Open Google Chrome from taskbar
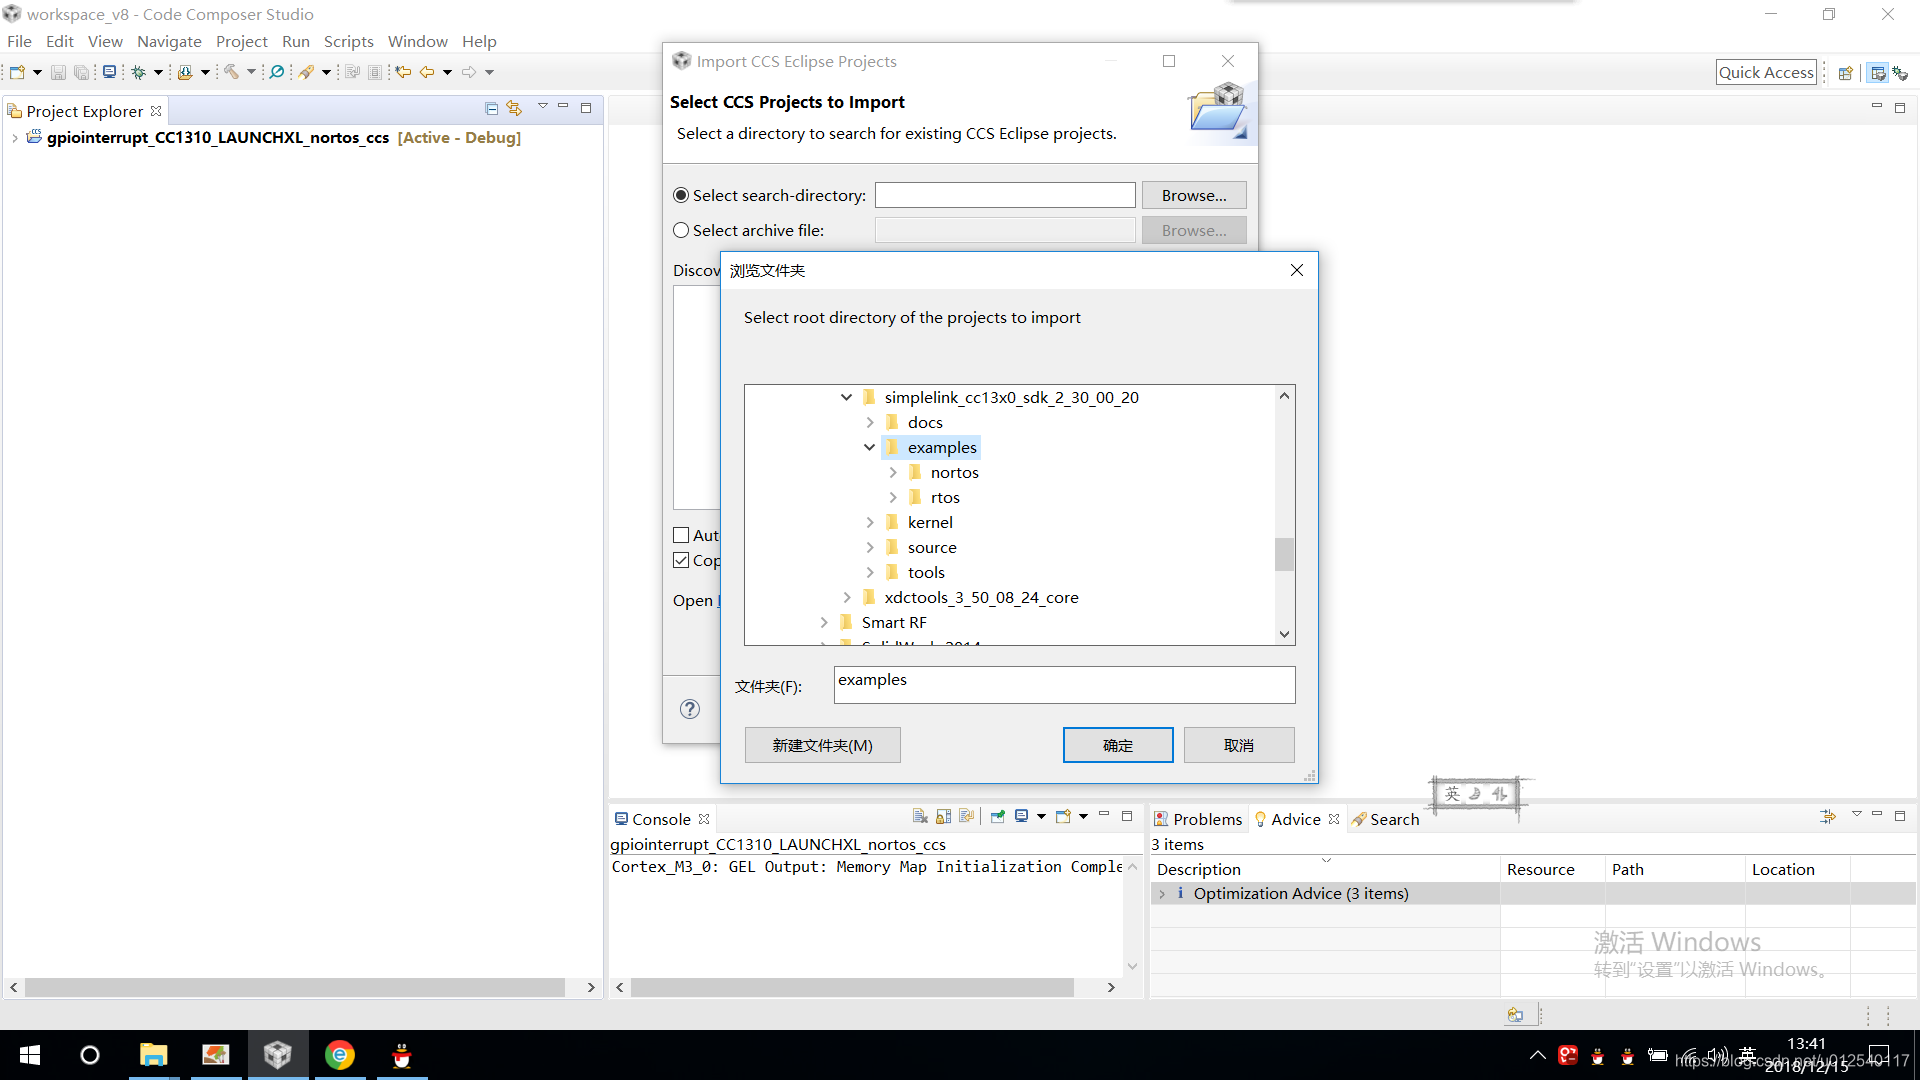The image size is (1920, 1080). pyautogui.click(x=340, y=1055)
